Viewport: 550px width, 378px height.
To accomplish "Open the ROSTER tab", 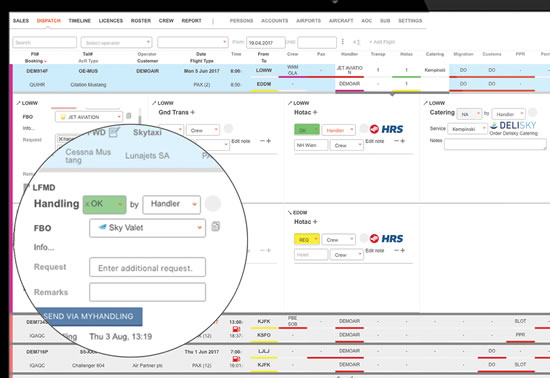I will point(141,21).
